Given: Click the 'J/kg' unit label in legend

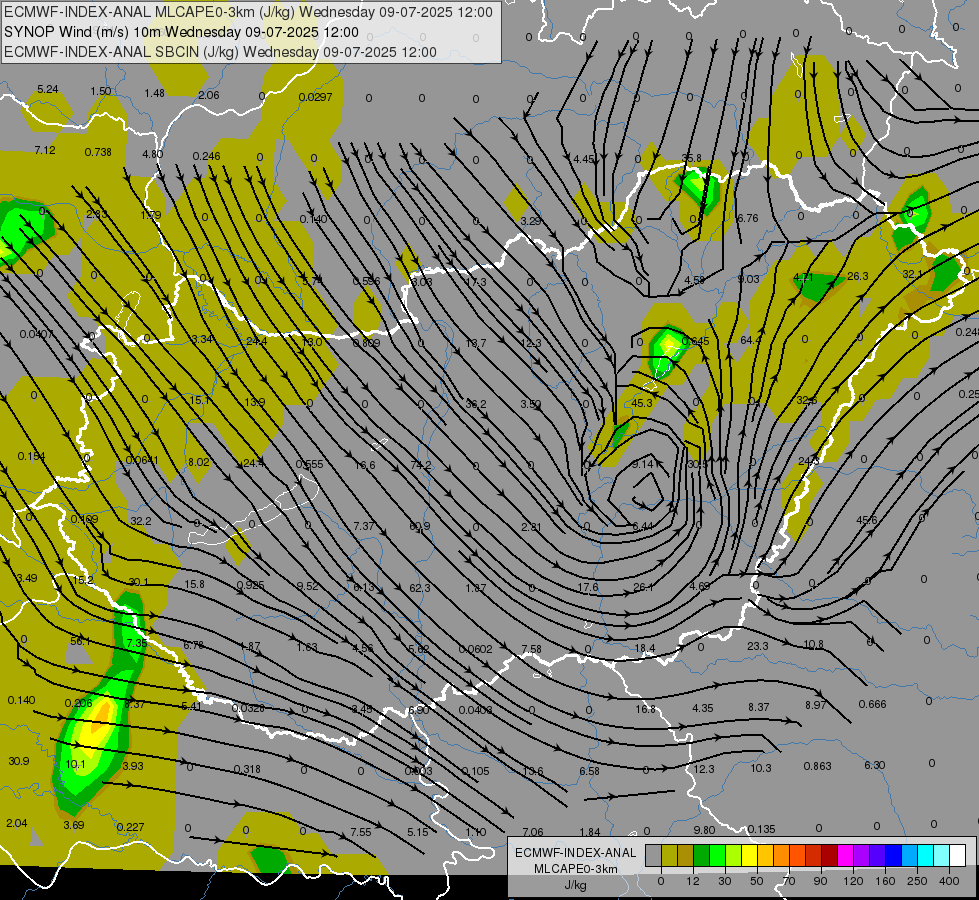Looking at the screenshot, I should [575, 885].
